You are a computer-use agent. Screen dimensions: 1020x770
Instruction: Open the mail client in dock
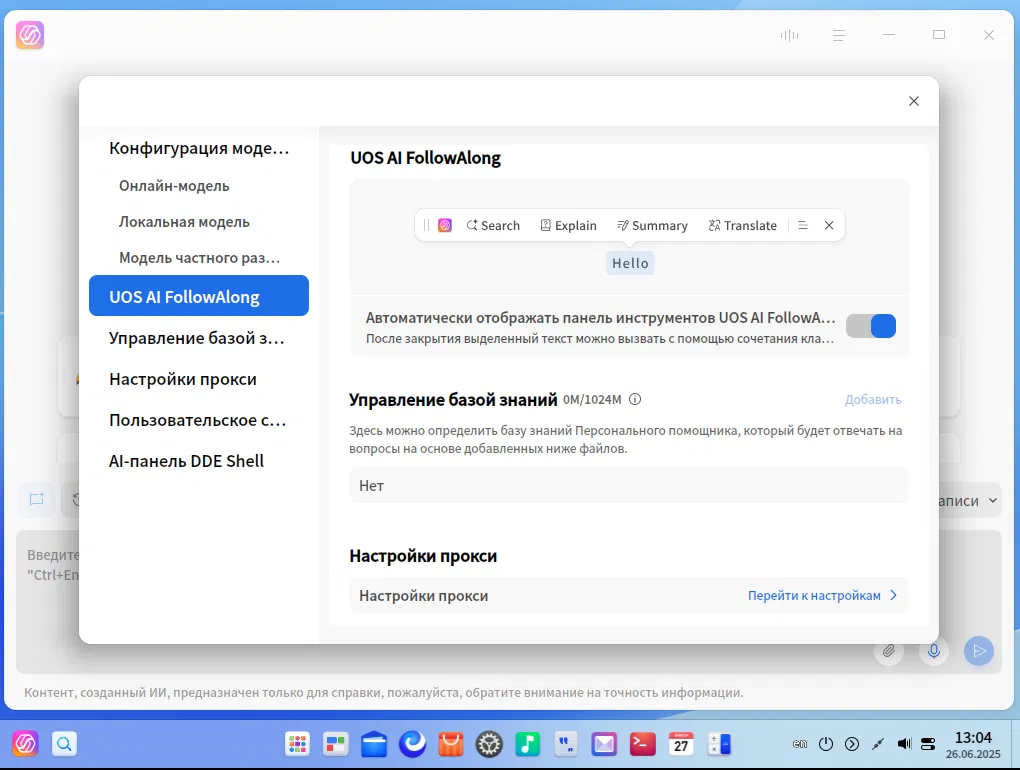(x=604, y=744)
